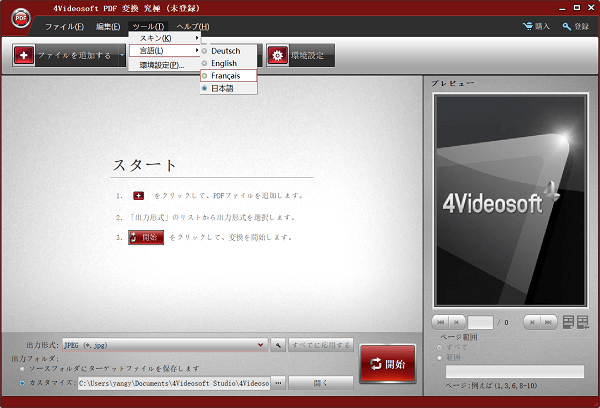
Task: Click the output folder path field
Action: point(173,382)
